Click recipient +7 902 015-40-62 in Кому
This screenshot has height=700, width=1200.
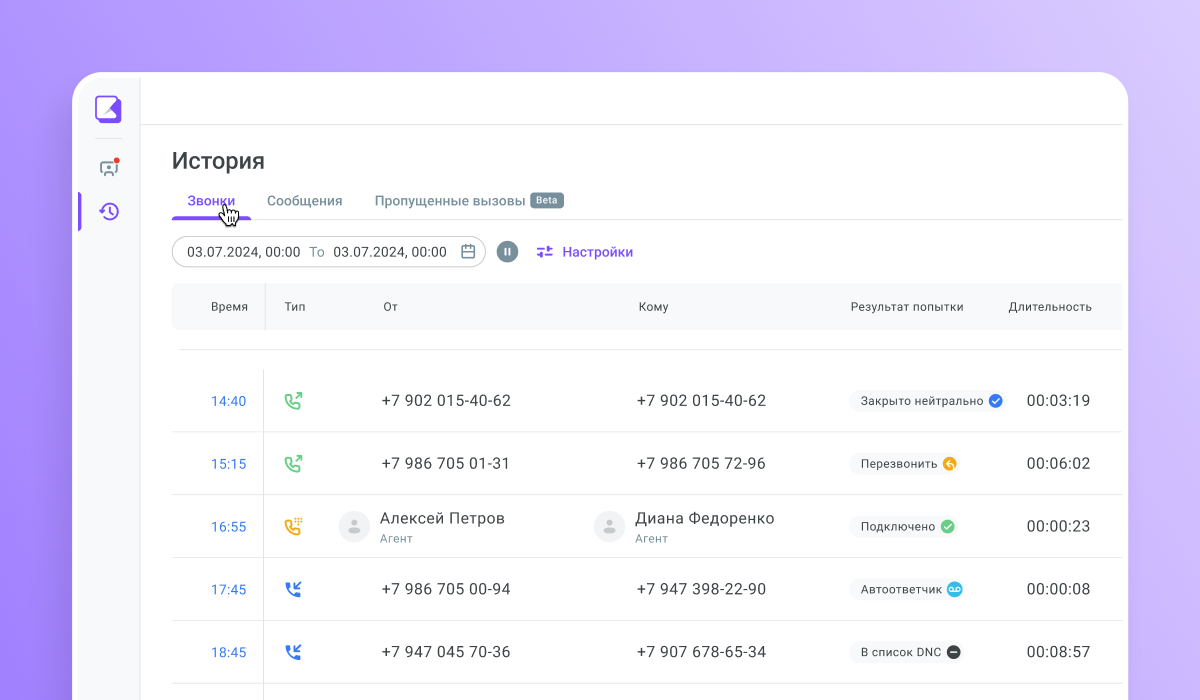pyautogui.click(x=701, y=401)
